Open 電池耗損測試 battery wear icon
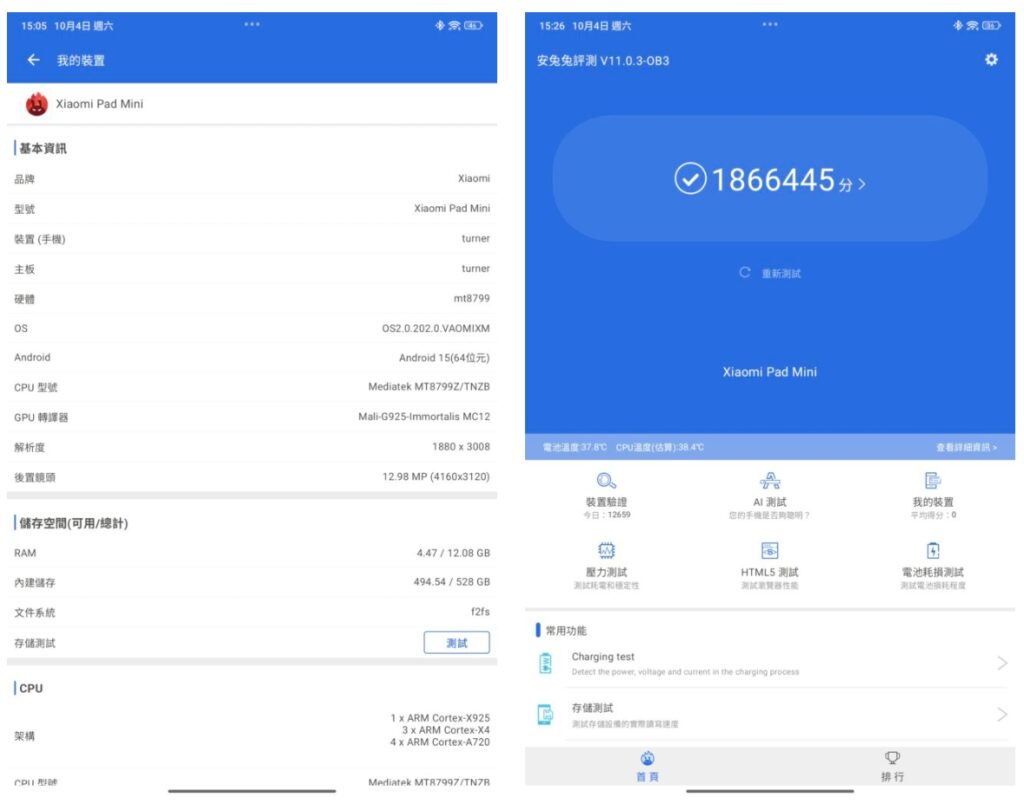1024x805 pixels. (932, 551)
